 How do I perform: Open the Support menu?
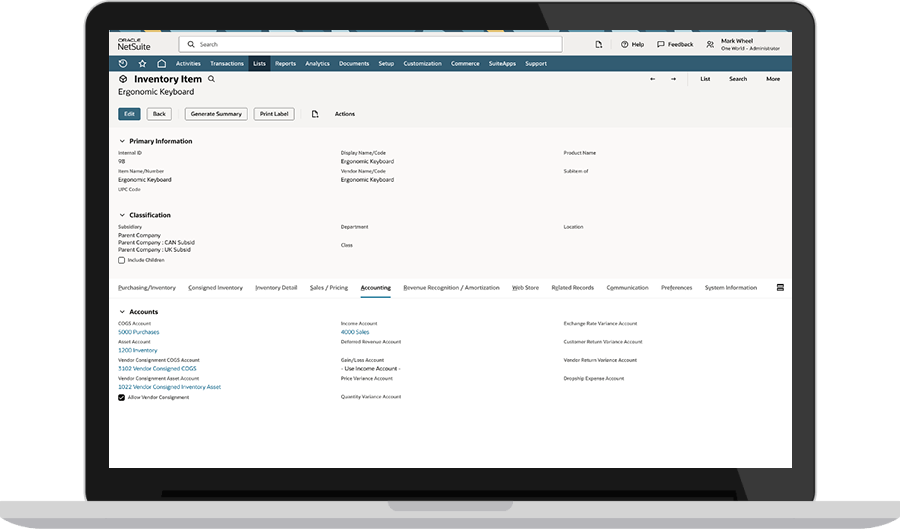536,64
